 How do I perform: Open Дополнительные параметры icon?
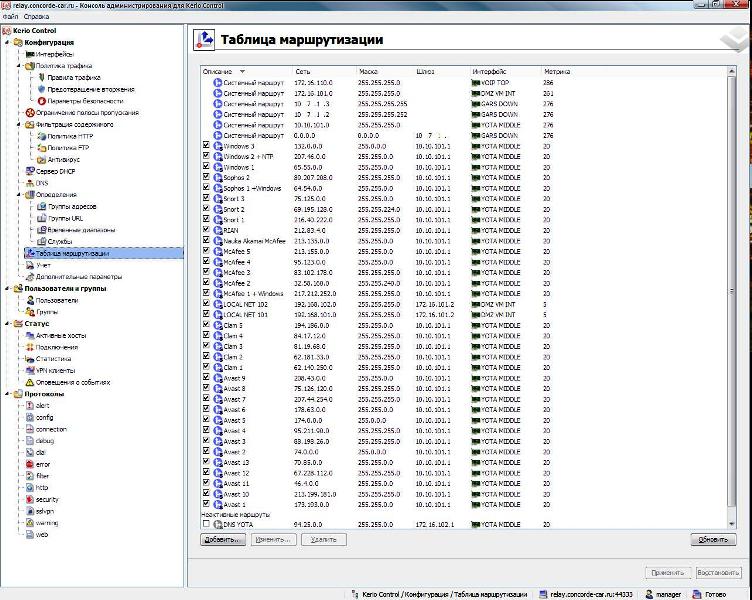coord(30,277)
